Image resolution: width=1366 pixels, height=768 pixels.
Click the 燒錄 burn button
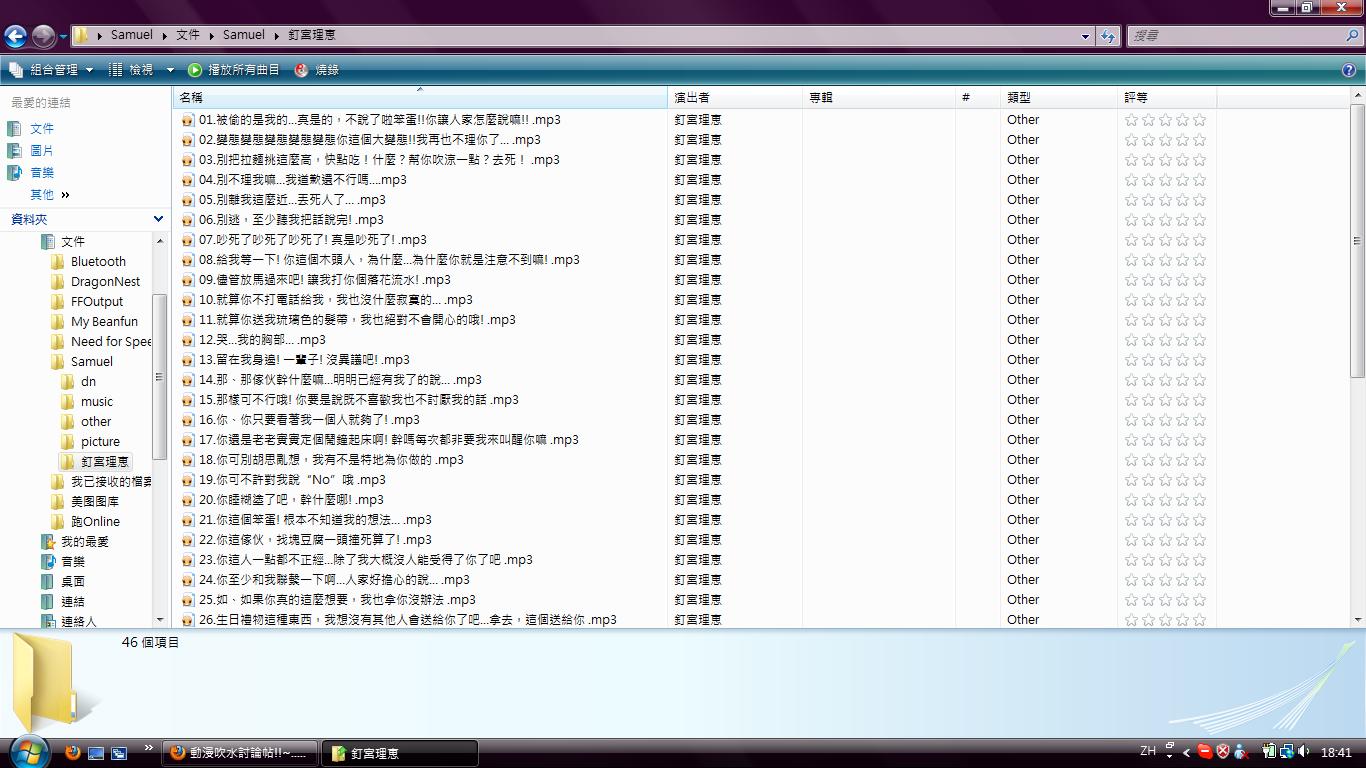coord(317,70)
